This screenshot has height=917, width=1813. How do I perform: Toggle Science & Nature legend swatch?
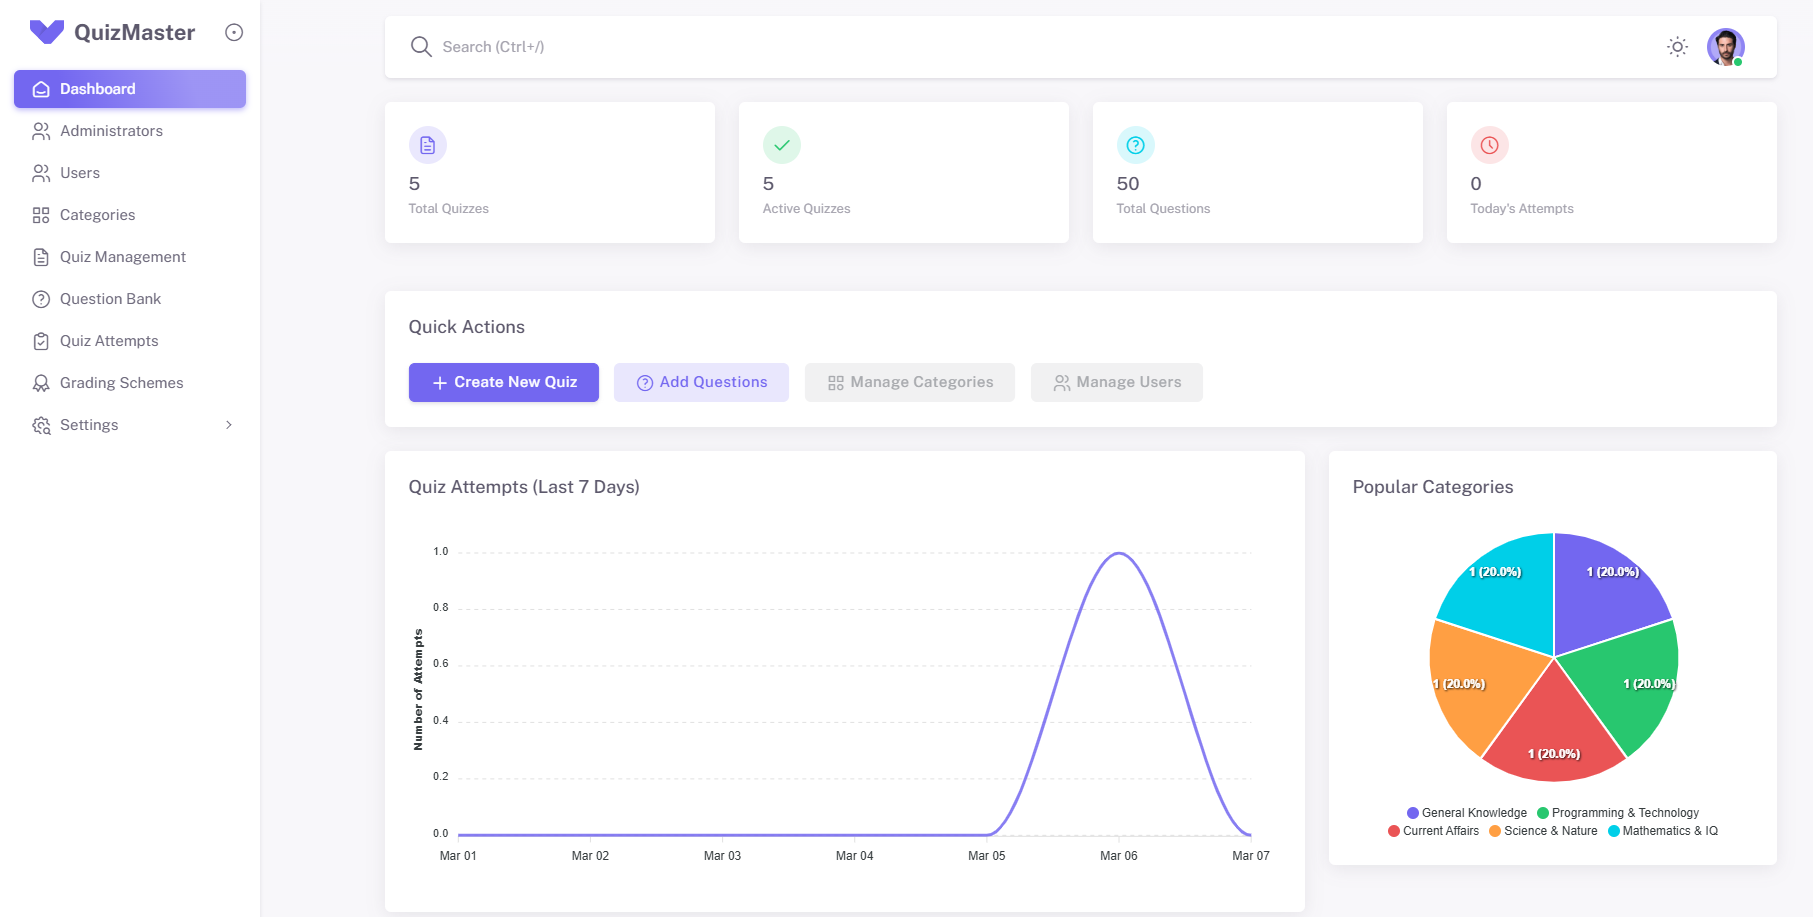[x=1495, y=831]
